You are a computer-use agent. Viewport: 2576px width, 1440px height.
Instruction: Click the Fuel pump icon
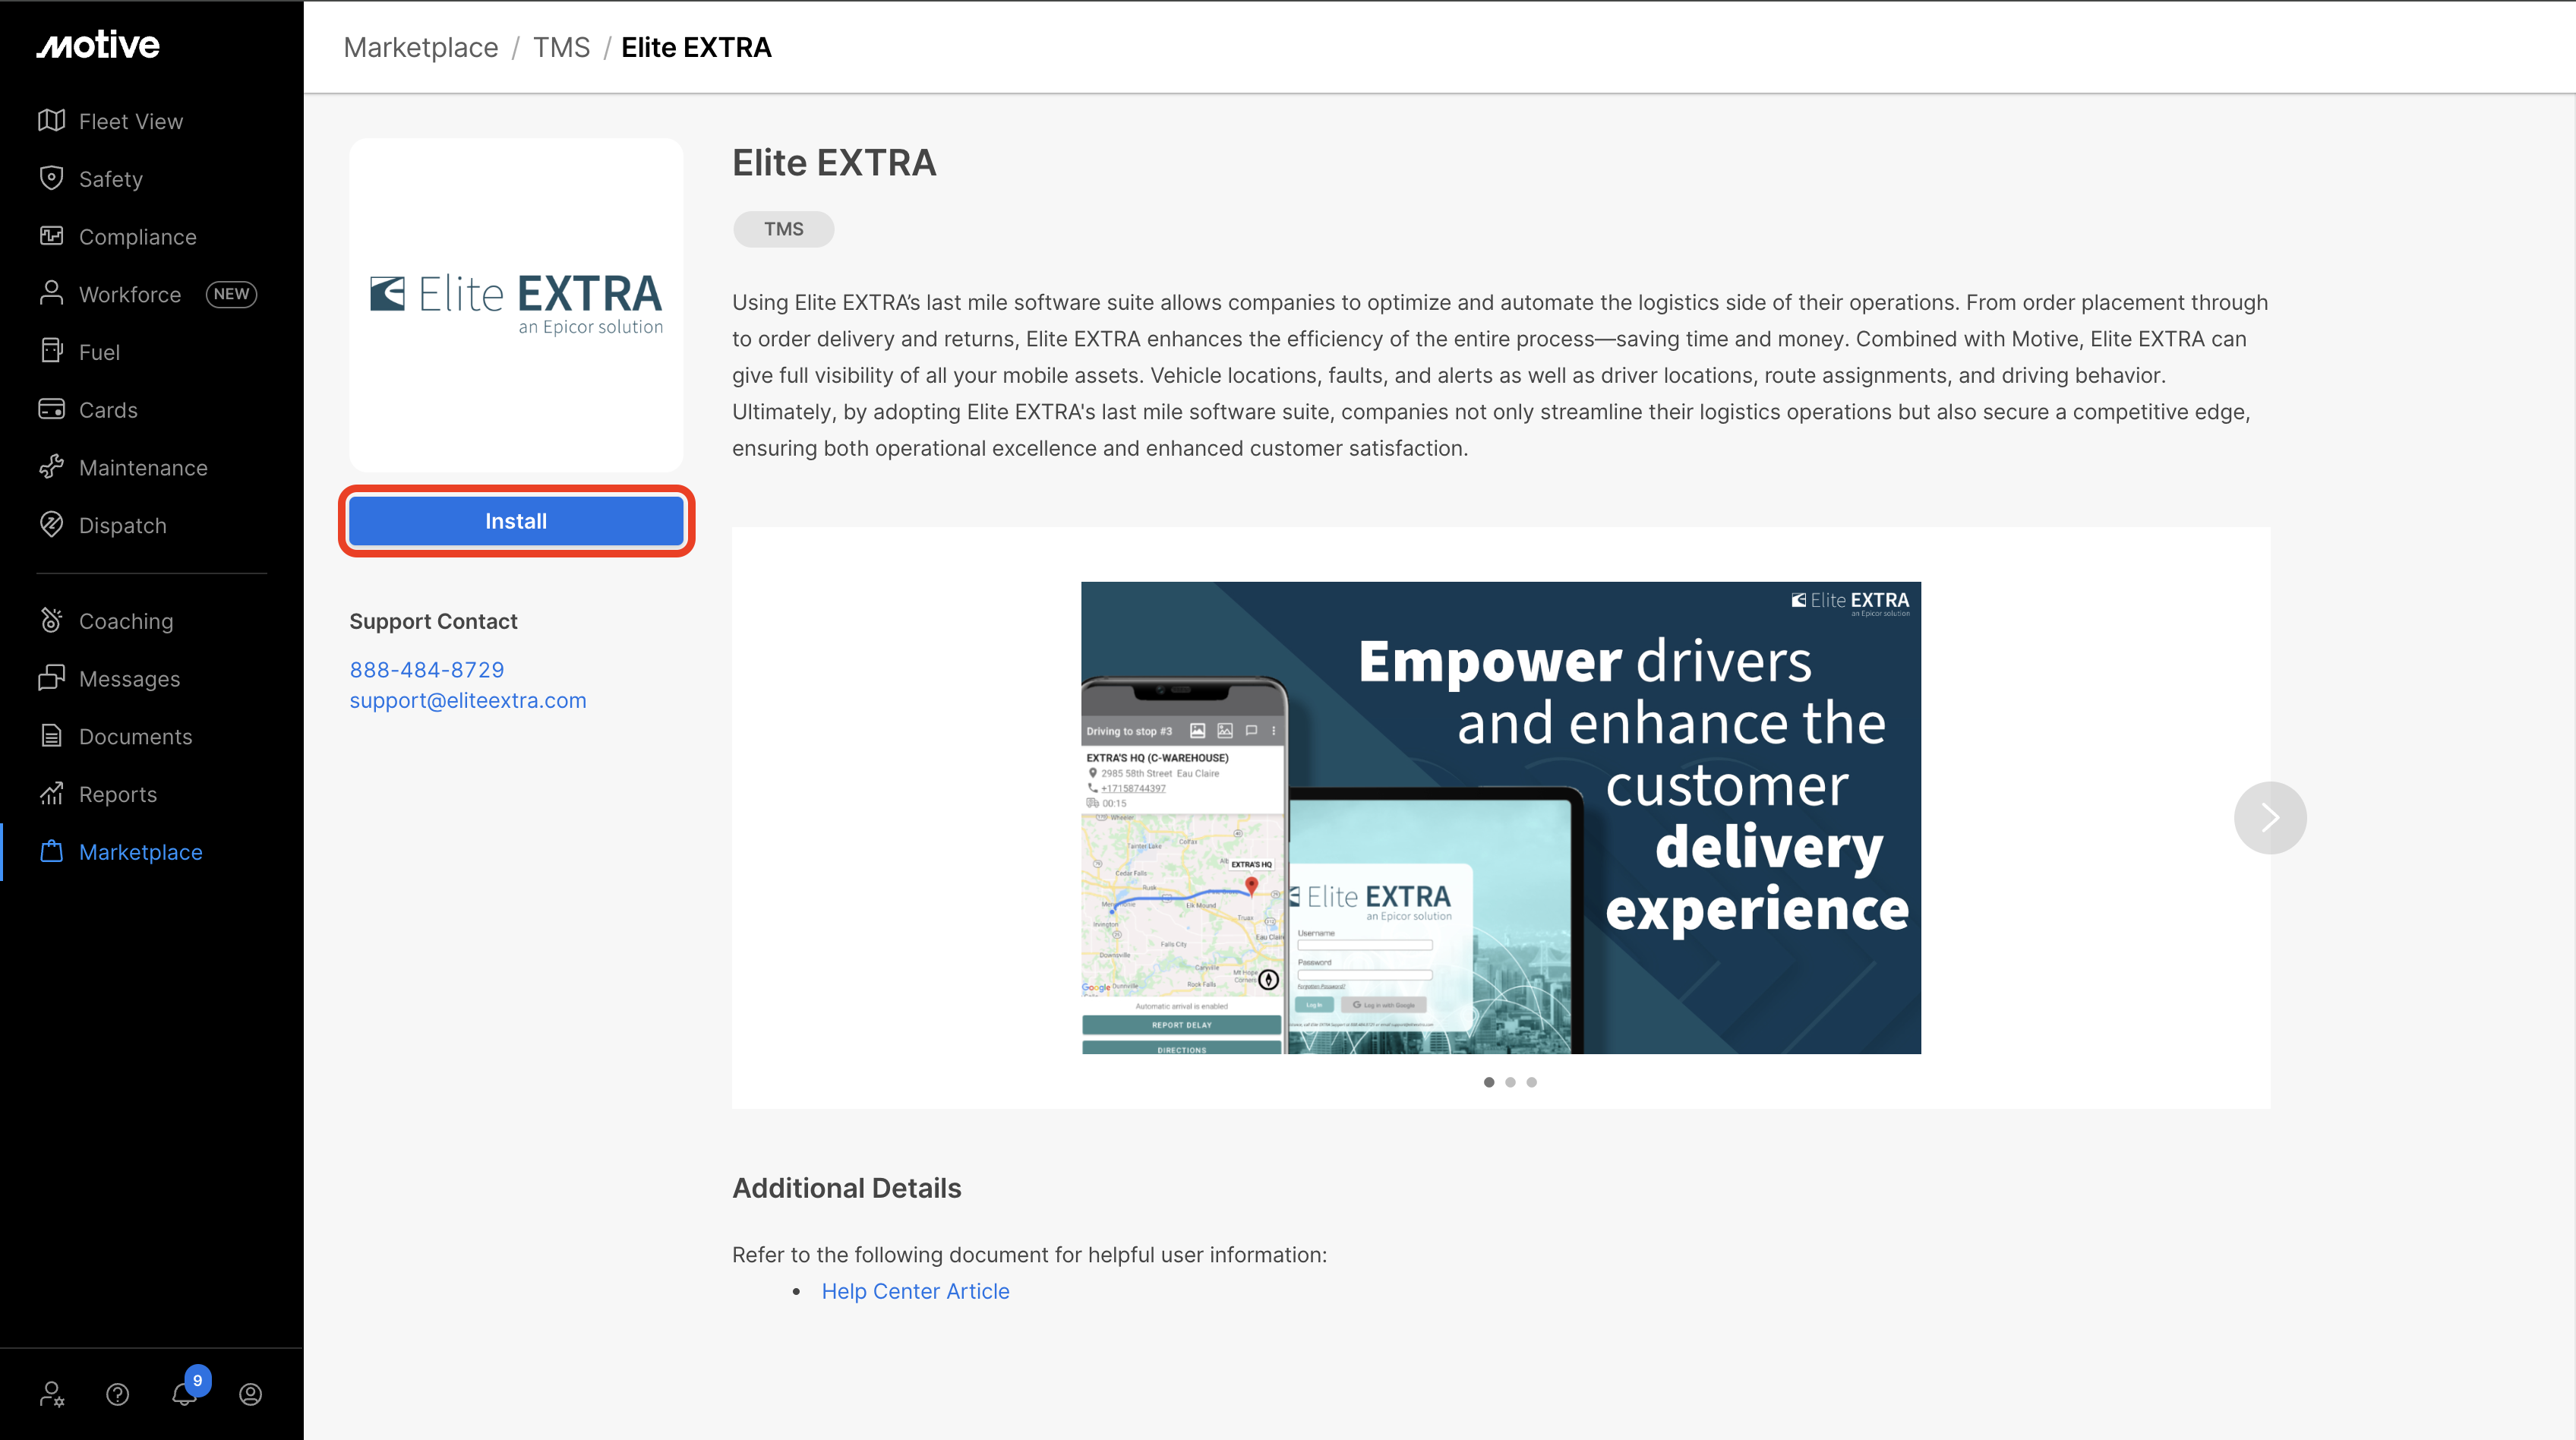tap(52, 351)
